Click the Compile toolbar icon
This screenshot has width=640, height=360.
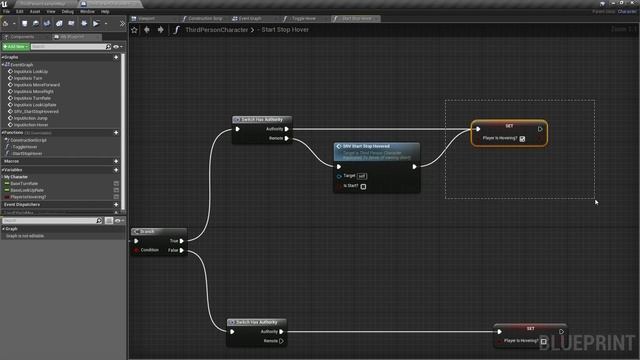coord(6,24)
